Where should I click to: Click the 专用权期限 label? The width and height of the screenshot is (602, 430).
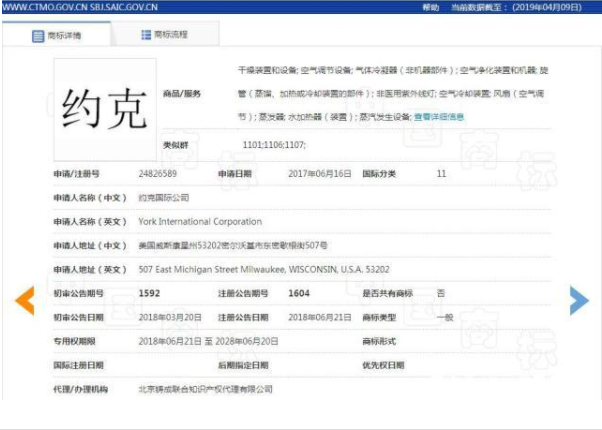(74, 341)
